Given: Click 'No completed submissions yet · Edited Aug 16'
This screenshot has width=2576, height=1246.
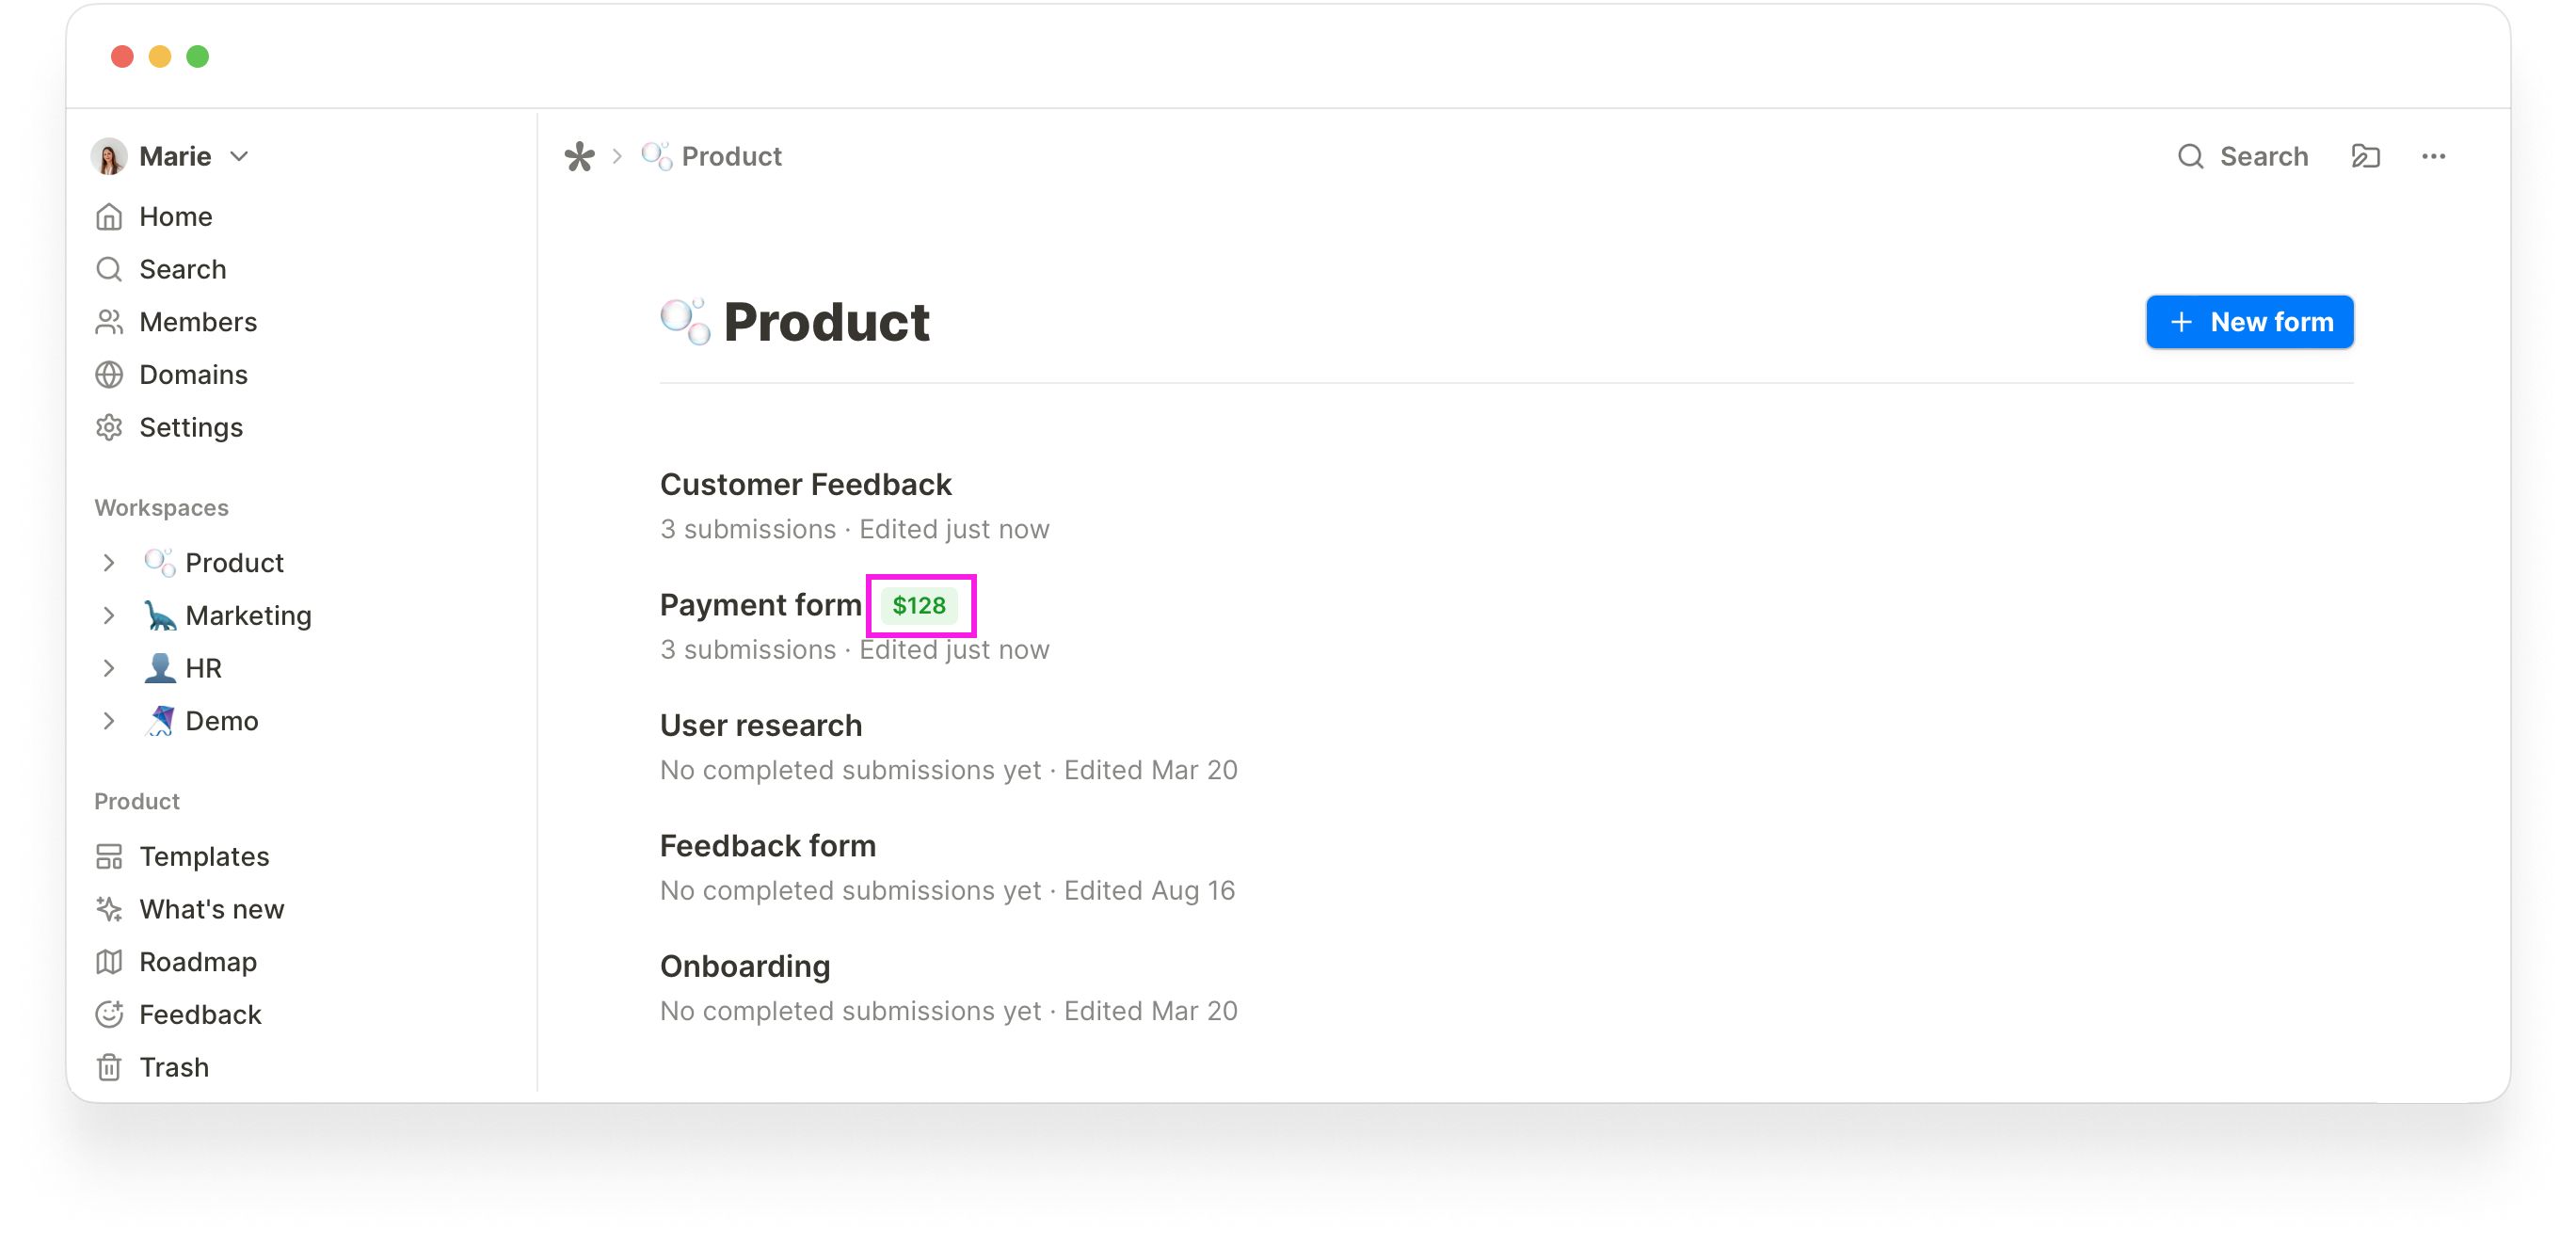Looking at the screenshot, I should [x=947, y=891].
